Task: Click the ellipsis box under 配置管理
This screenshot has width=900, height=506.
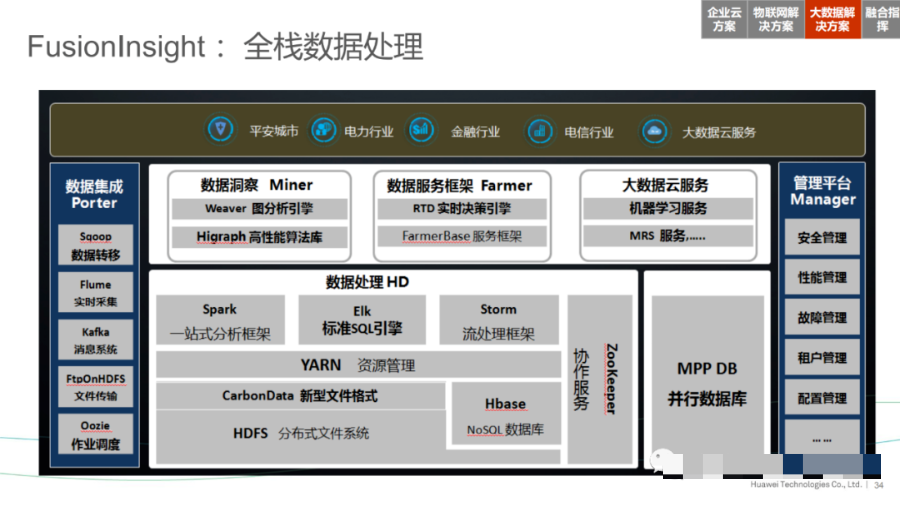Action: tap(822, 438)
